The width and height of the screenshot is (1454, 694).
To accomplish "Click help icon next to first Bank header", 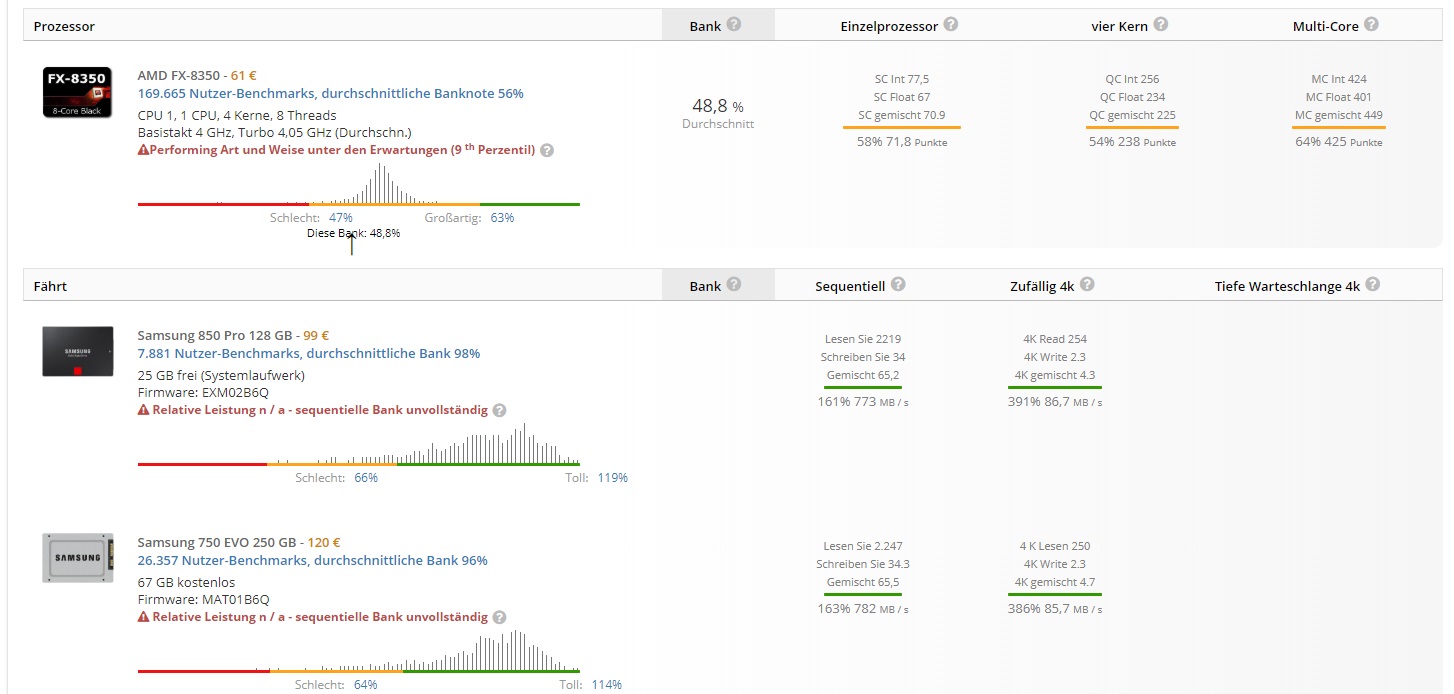I will coord(734,24).
